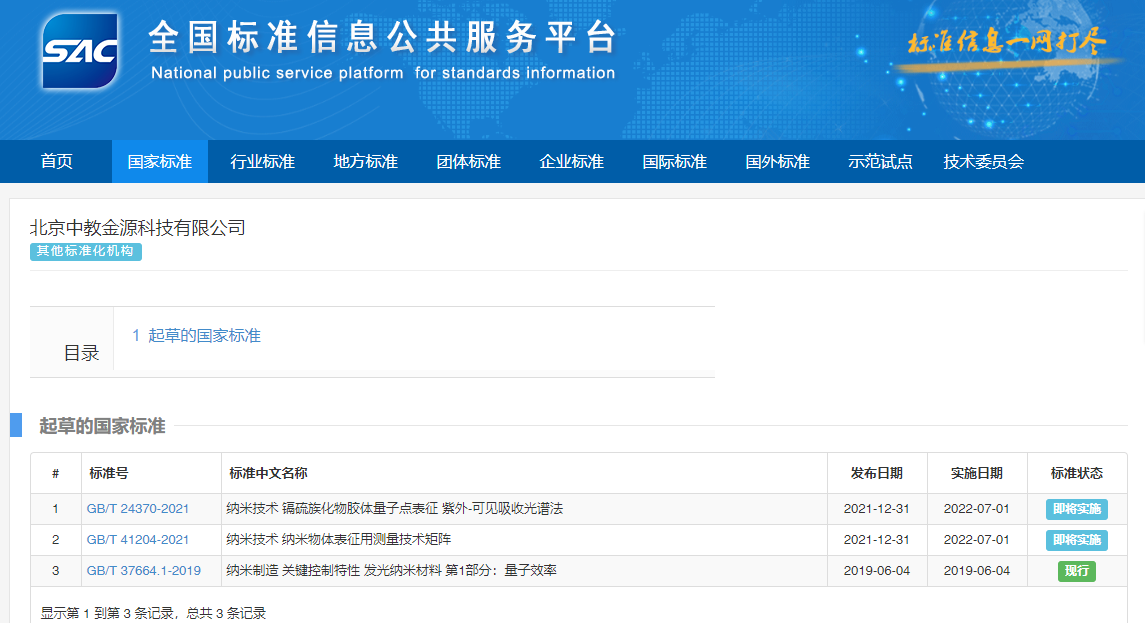Click the 标准信息一网打尽 slogan banner

tap(1006, 44)
